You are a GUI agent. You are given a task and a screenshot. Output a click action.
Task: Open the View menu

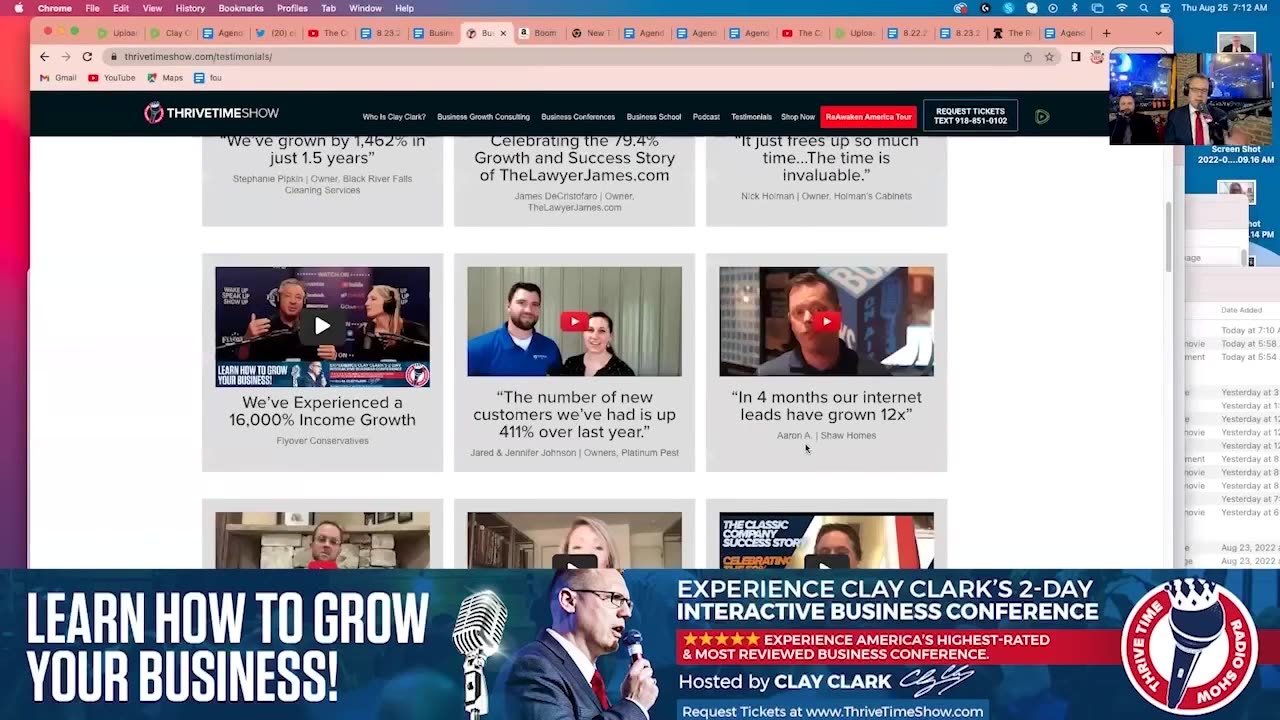coord(152,8)
